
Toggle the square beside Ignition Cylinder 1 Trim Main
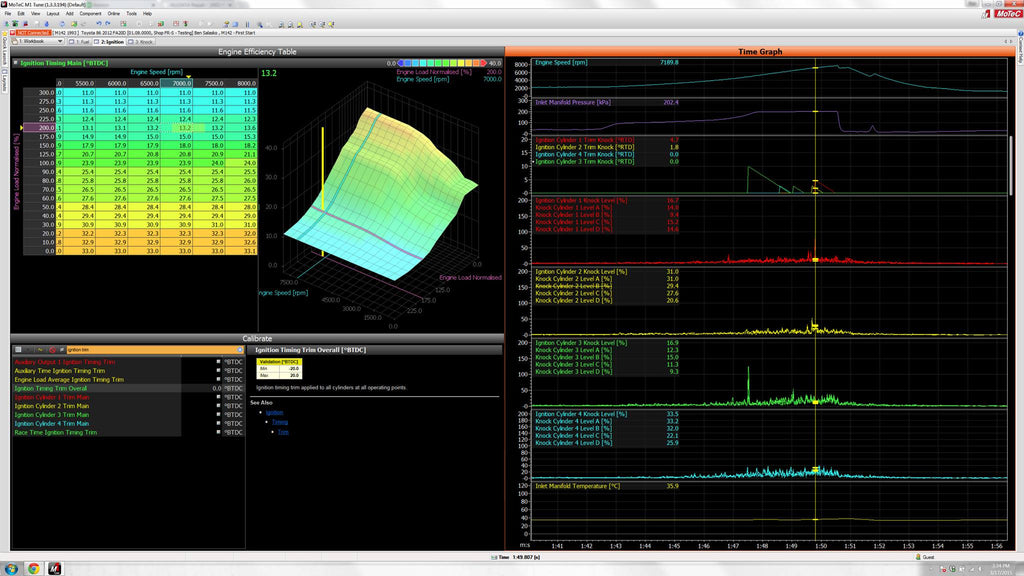[218, 397]
